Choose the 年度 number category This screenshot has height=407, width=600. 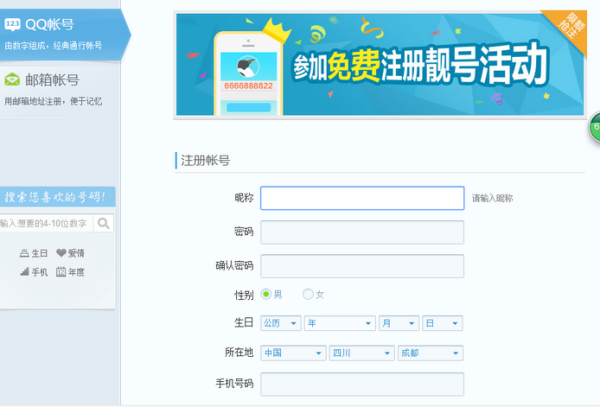[x=70, y=272]
